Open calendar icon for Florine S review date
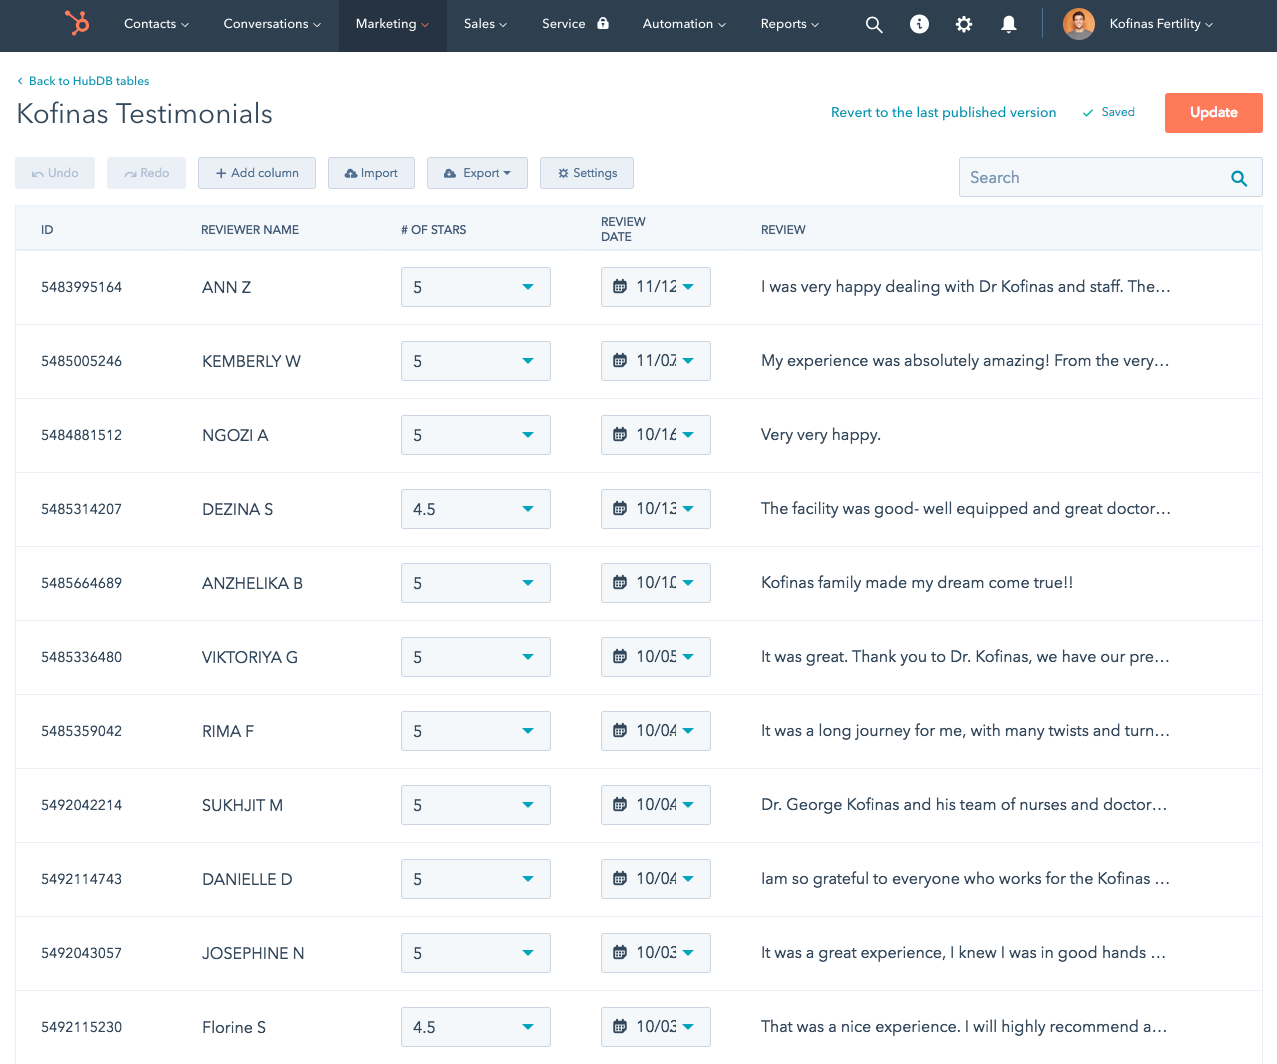Viewport: 1277px width, 1064px height. pos(620,1027)
